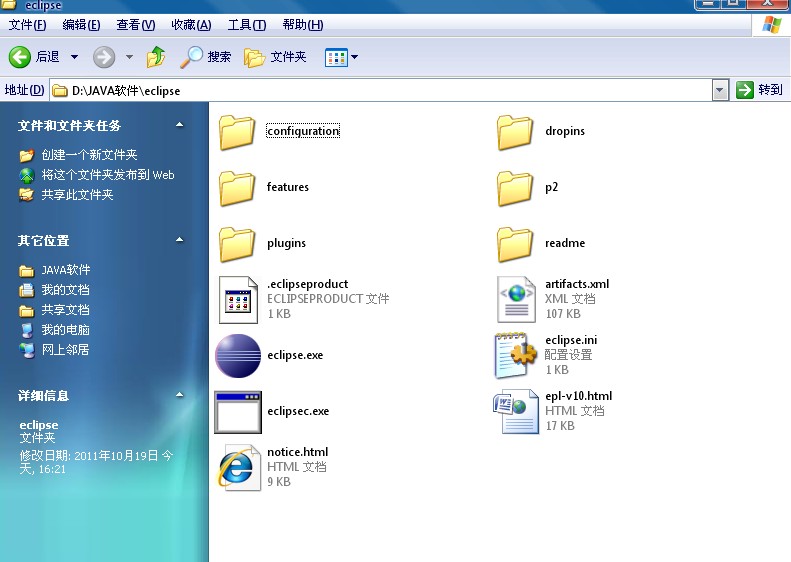
Task: Open the Search magnifier tool
Action: (191, 57)
